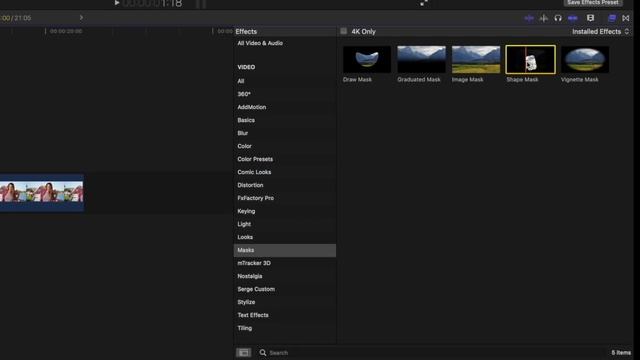Open the Keying effects category
This screenshot has height=360, width=640.
tap(246, 211)
